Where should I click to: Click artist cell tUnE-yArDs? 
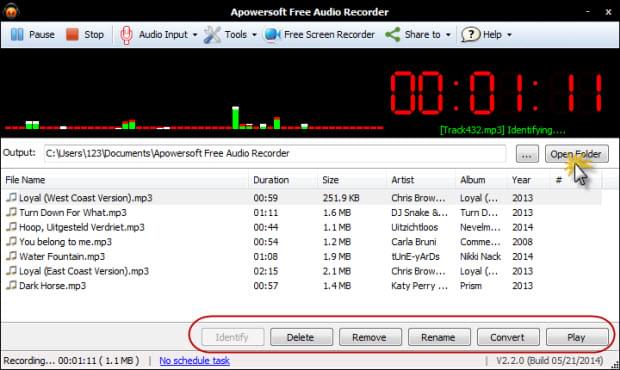(415, 256)
